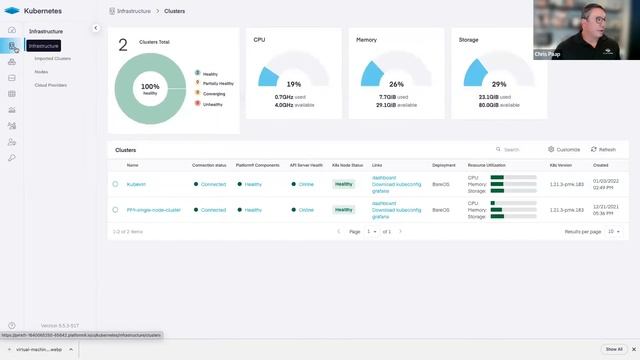Click the Name column header
640x360 pixels.
click(x=132, y=165)
